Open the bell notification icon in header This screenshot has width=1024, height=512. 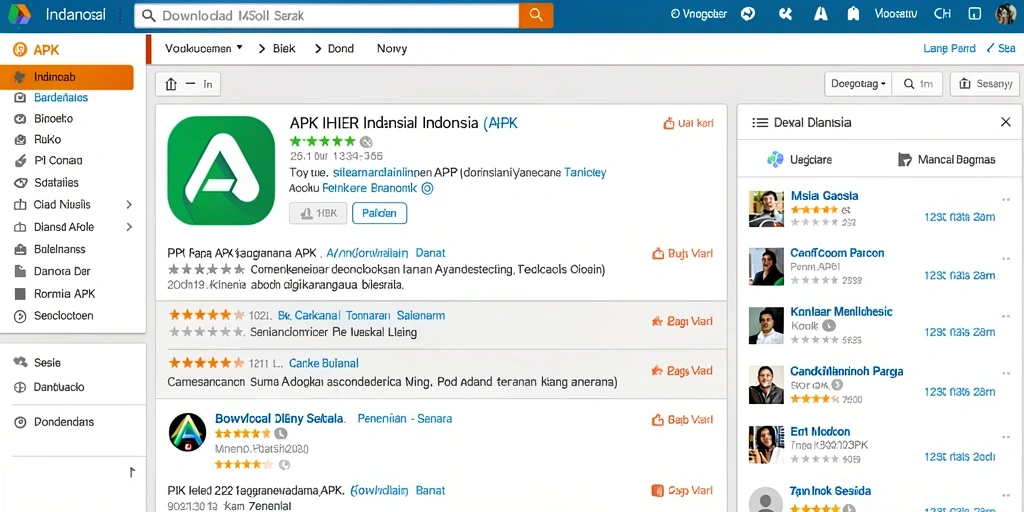point(853,14)
